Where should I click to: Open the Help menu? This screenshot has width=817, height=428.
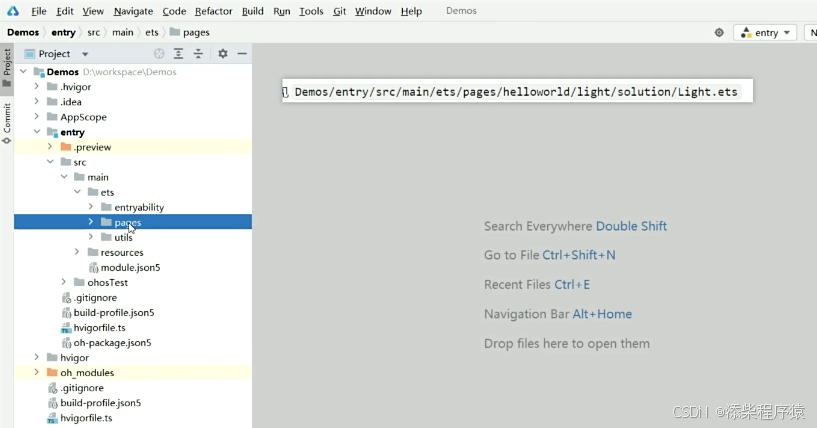(x=411, y=11)
